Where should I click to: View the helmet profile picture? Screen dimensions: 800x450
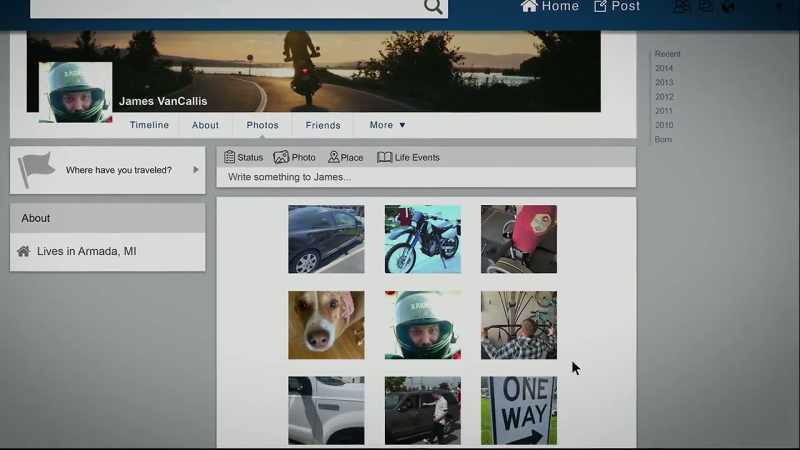coord(76,92)
